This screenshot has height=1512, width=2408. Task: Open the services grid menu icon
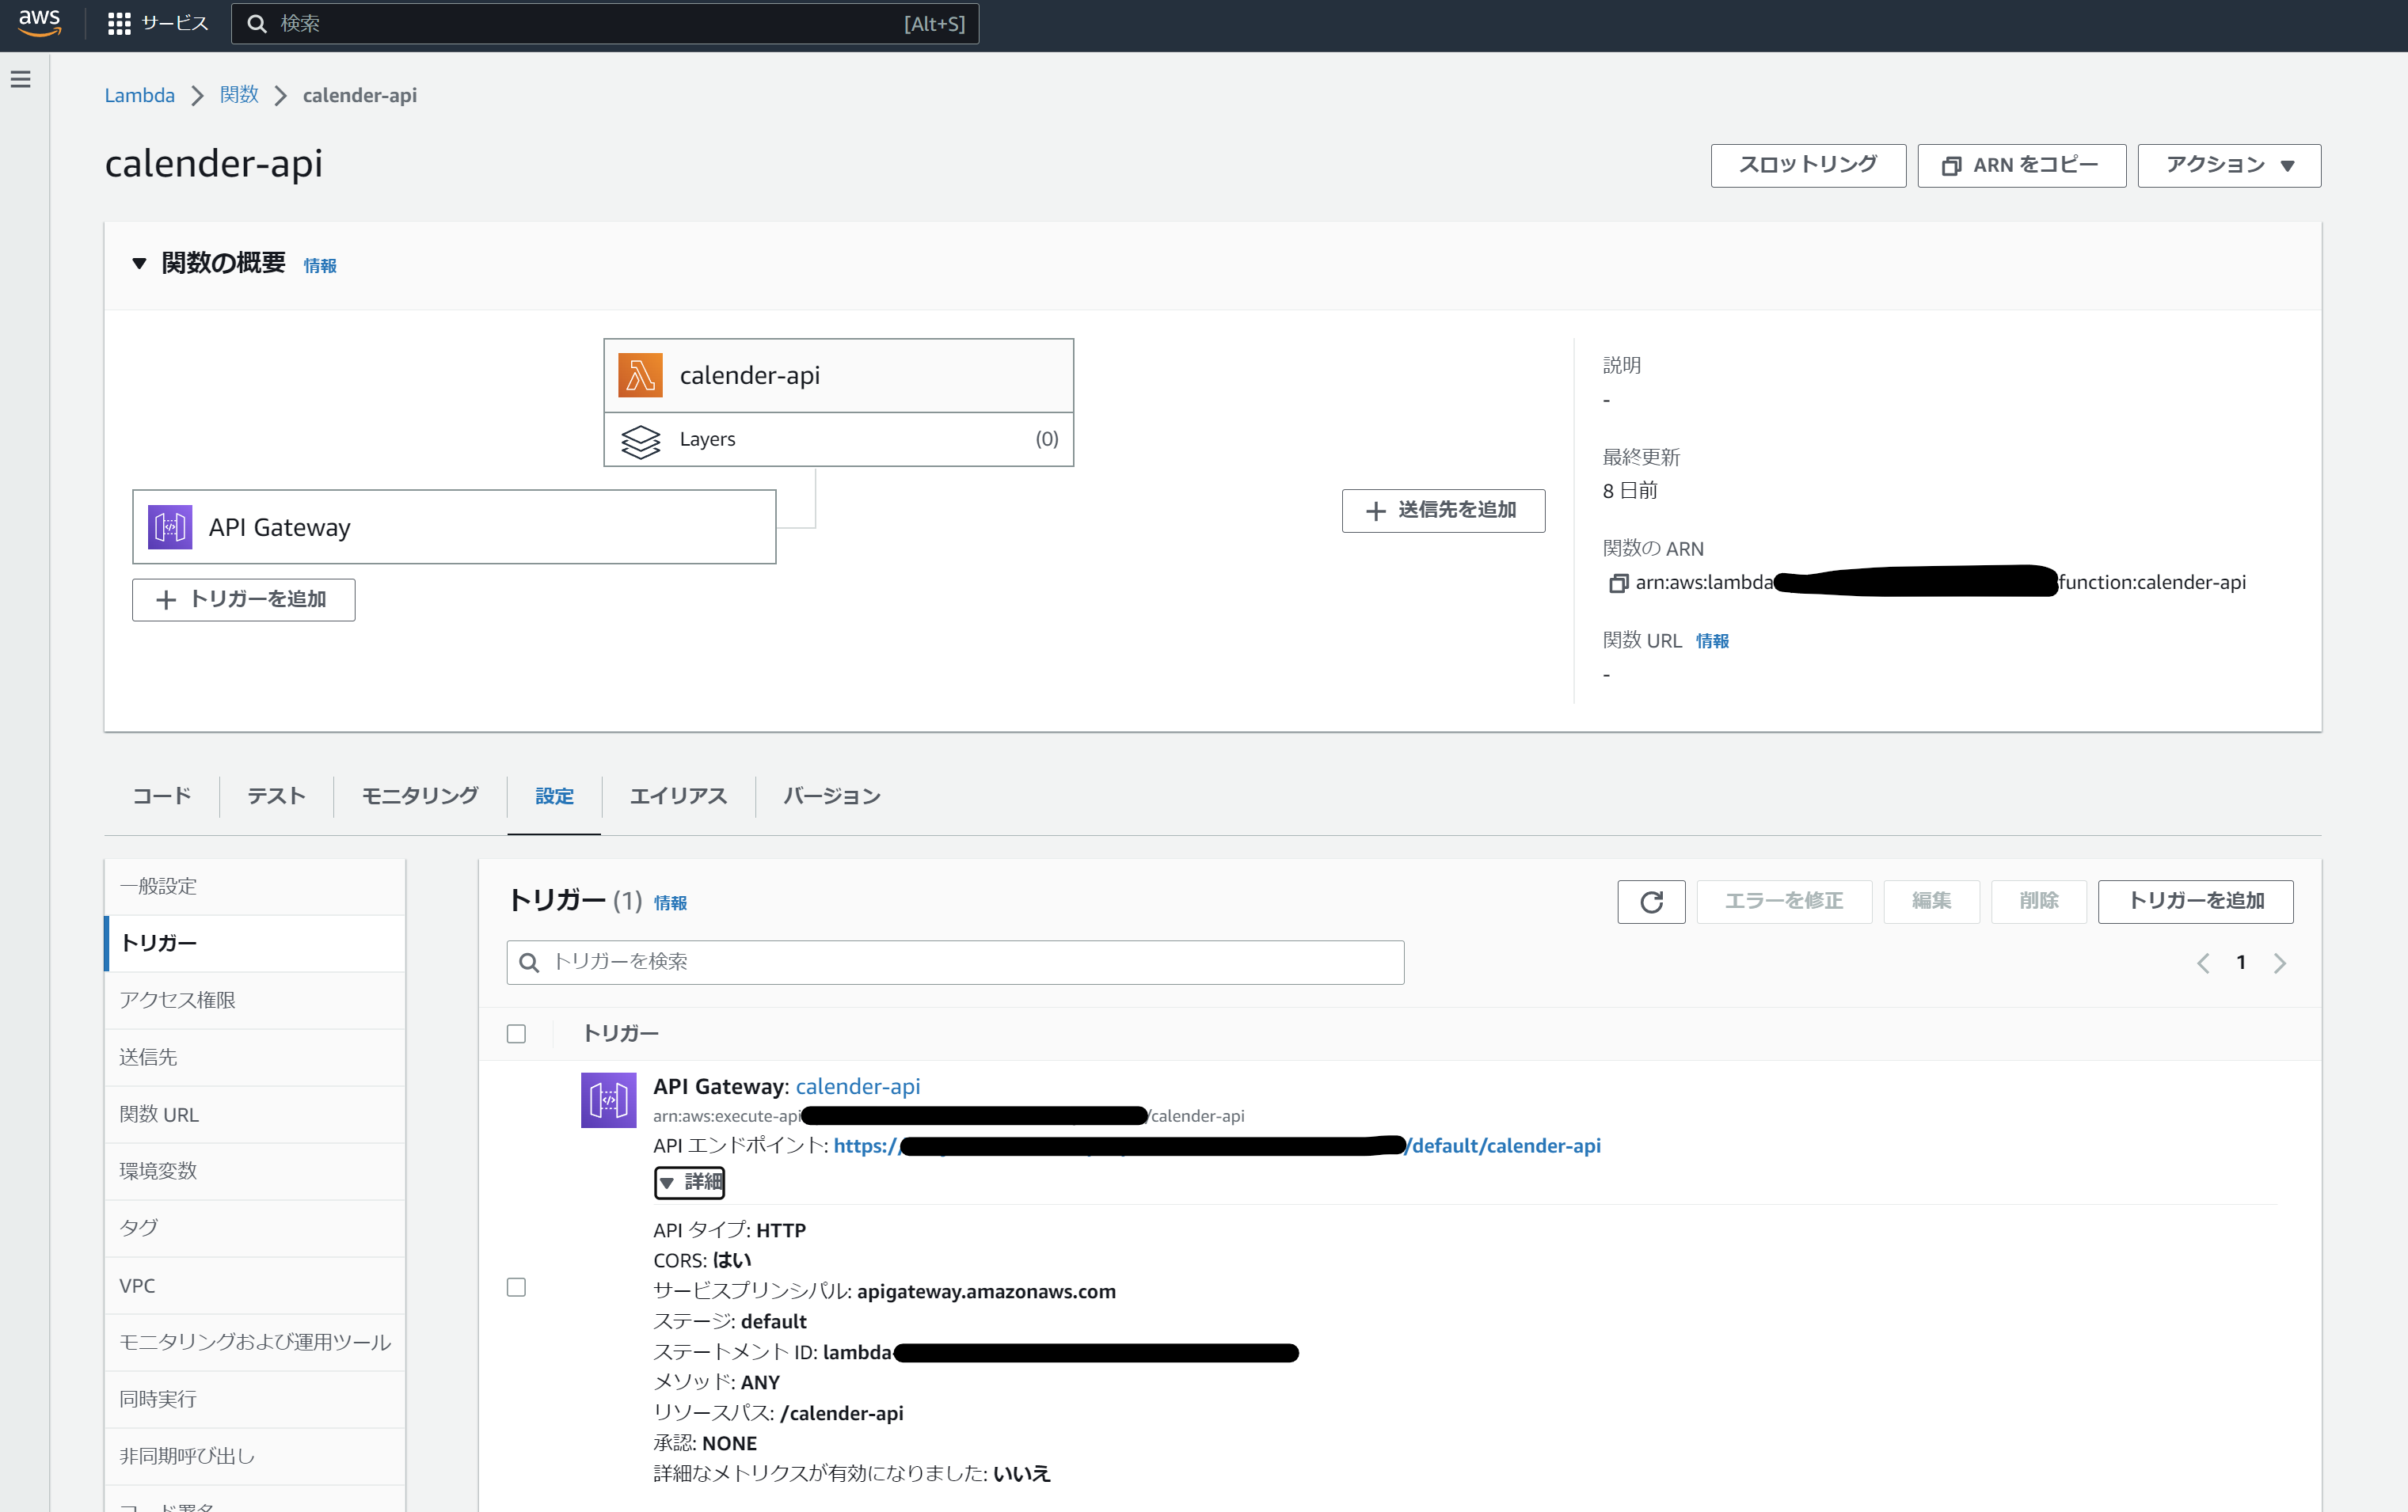(x=119, y=23)
